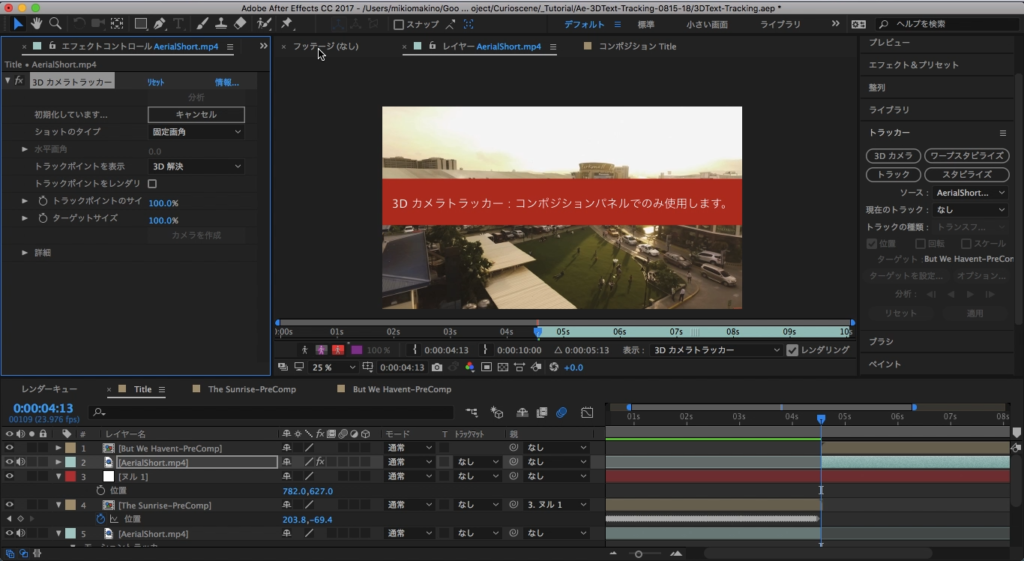Image resolution: width=1024 pixels, height=561 pixels.
Task: Click the snapshot camera icon in viewer
Action: click(x=437, y=367)
